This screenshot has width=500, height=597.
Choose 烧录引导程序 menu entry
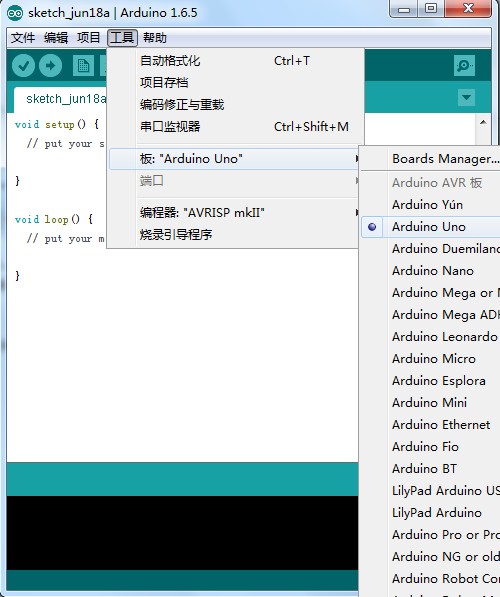tap(234, 235)
